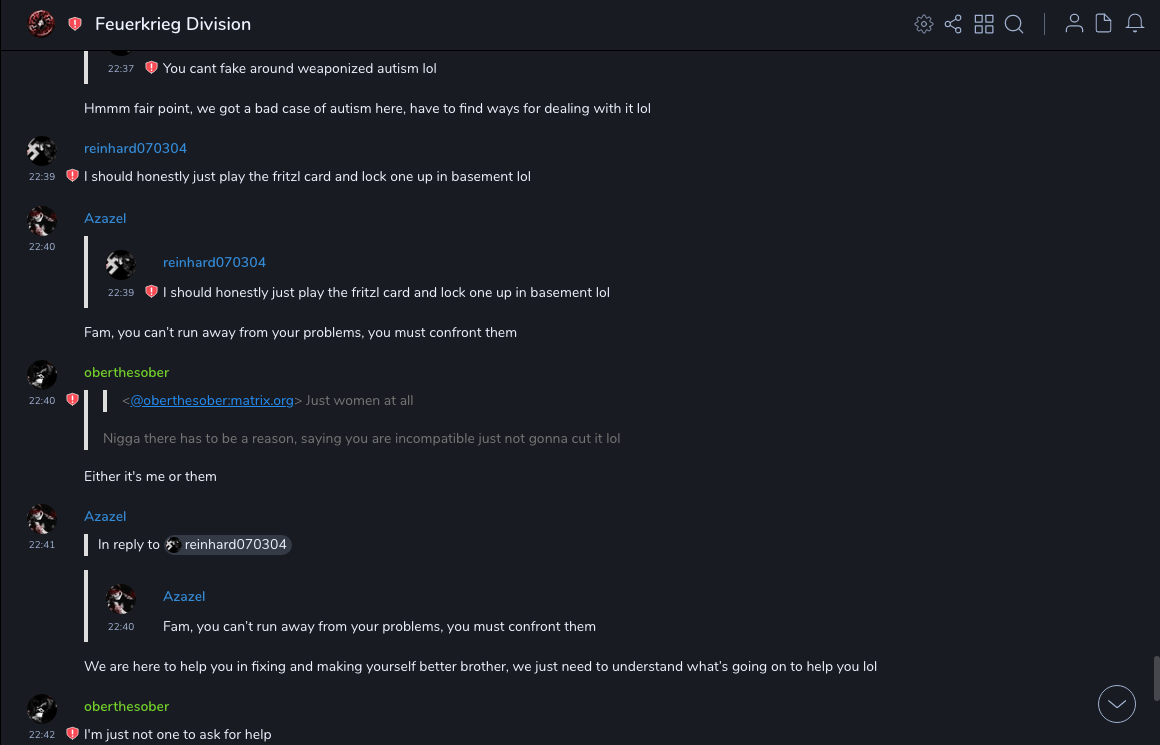Click the share room icon
Image resolution: width=1160 pixels, height=745 pixels.
pos(953,24)
